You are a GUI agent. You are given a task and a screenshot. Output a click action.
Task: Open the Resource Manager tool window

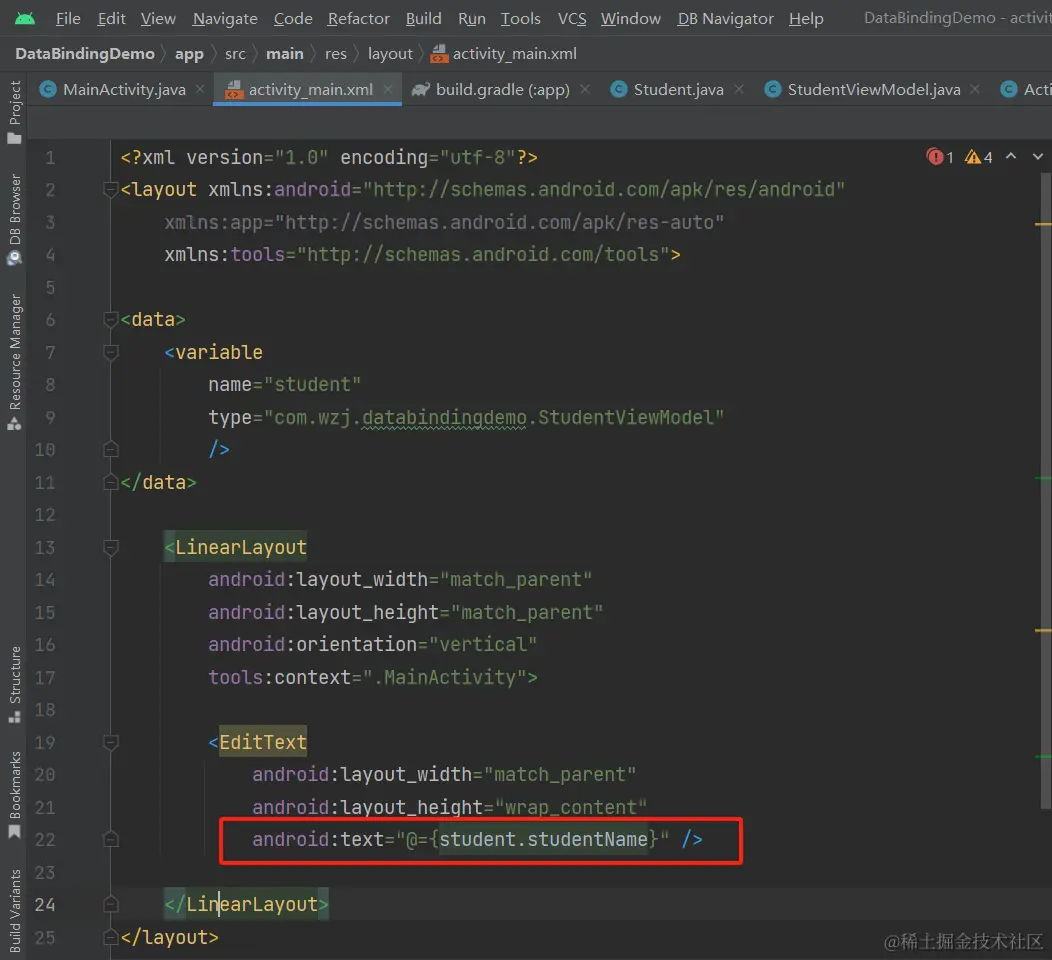[x=14, y=362]
